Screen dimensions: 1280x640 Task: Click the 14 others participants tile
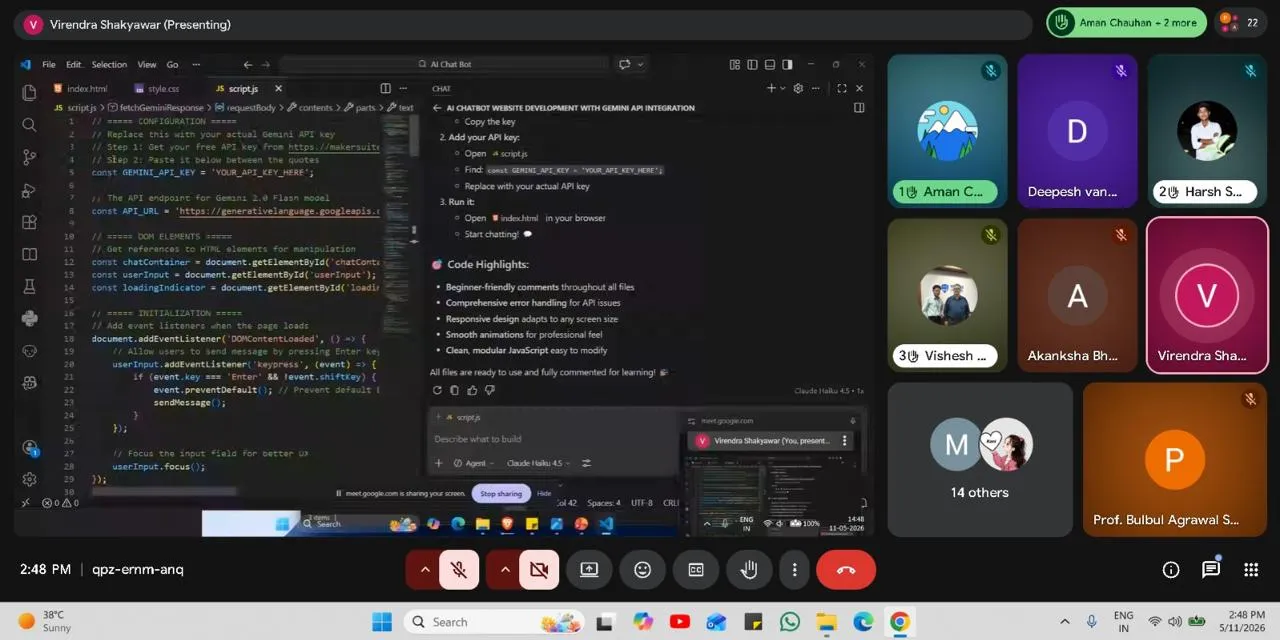[980, 459]
